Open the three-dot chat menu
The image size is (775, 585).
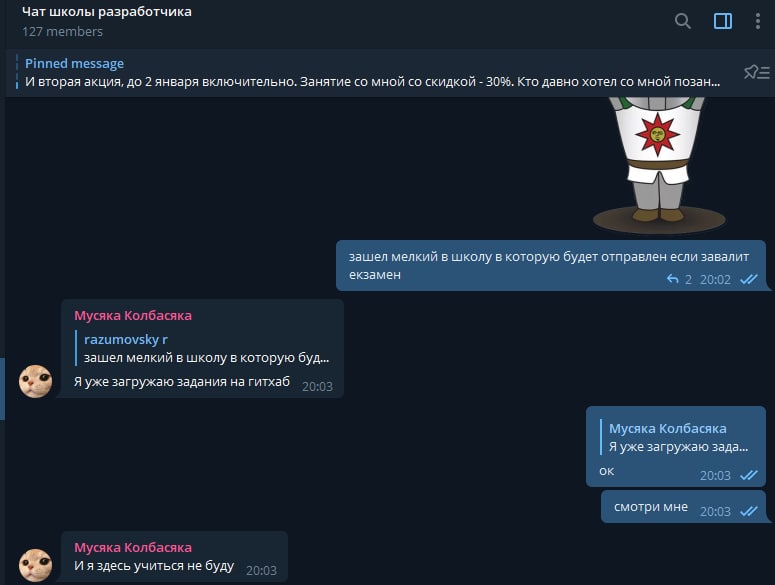coord(757,21)
